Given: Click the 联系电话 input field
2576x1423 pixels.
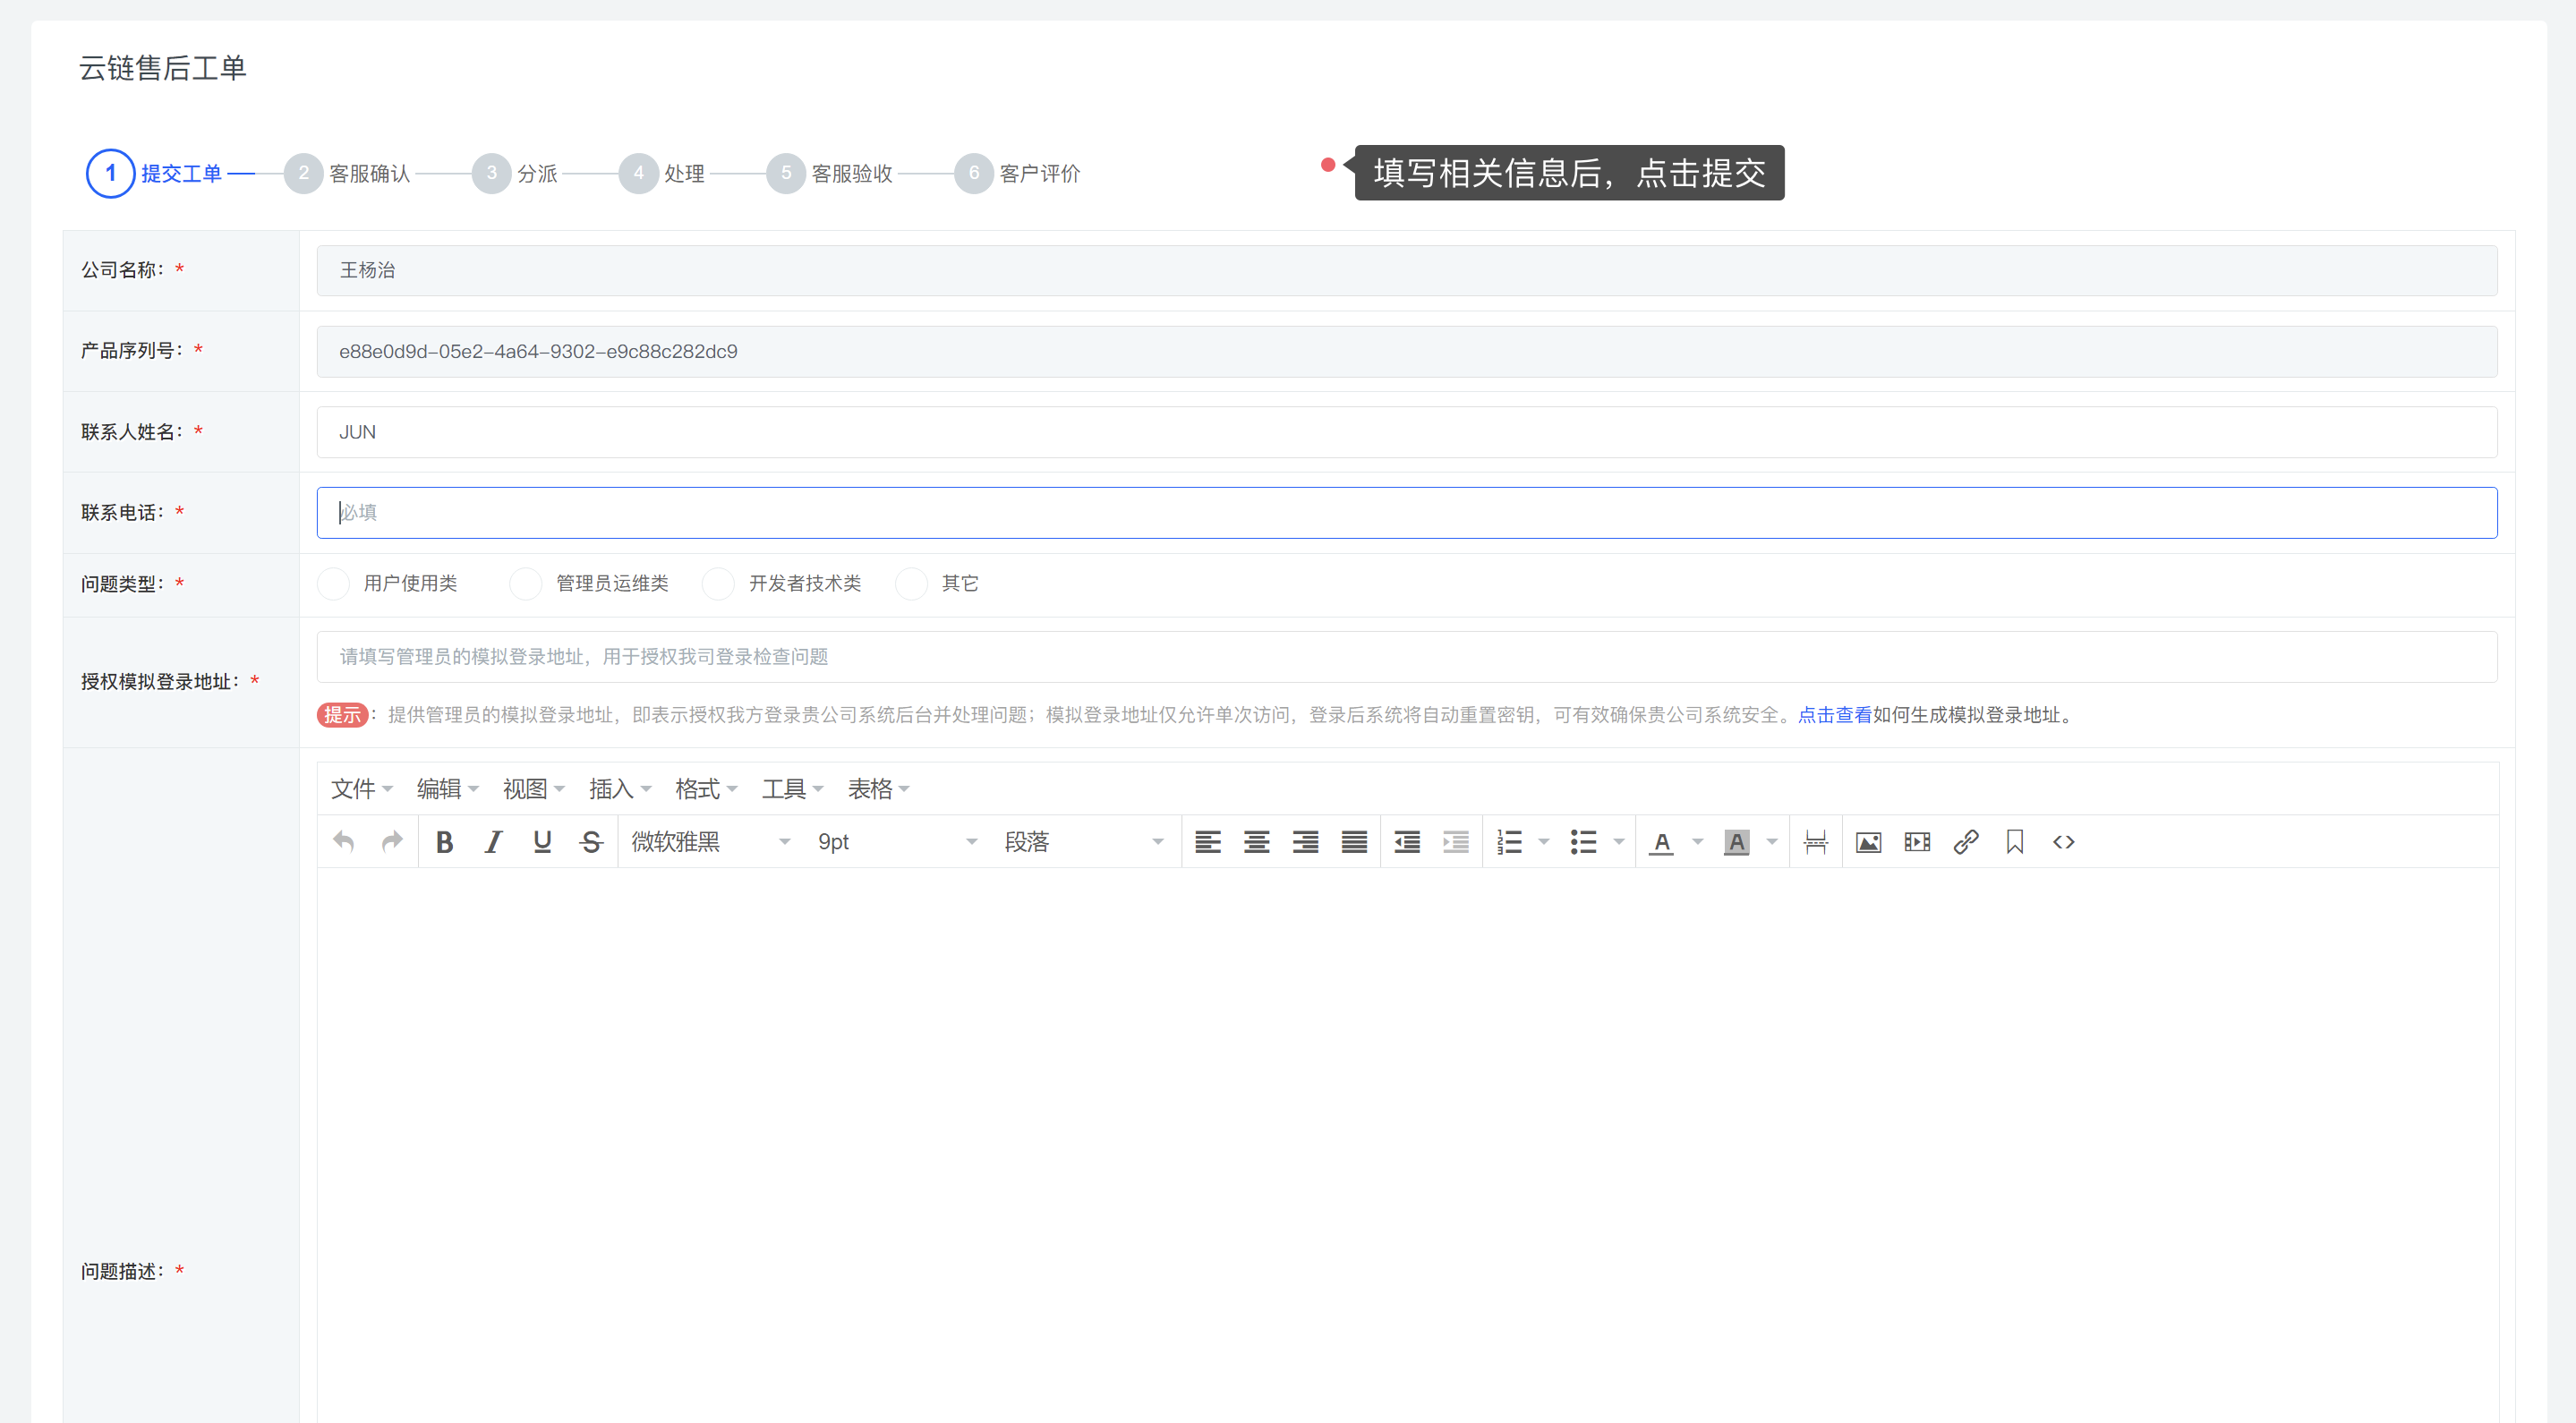Looking at the screenshot, I should tap(1406, 513).
